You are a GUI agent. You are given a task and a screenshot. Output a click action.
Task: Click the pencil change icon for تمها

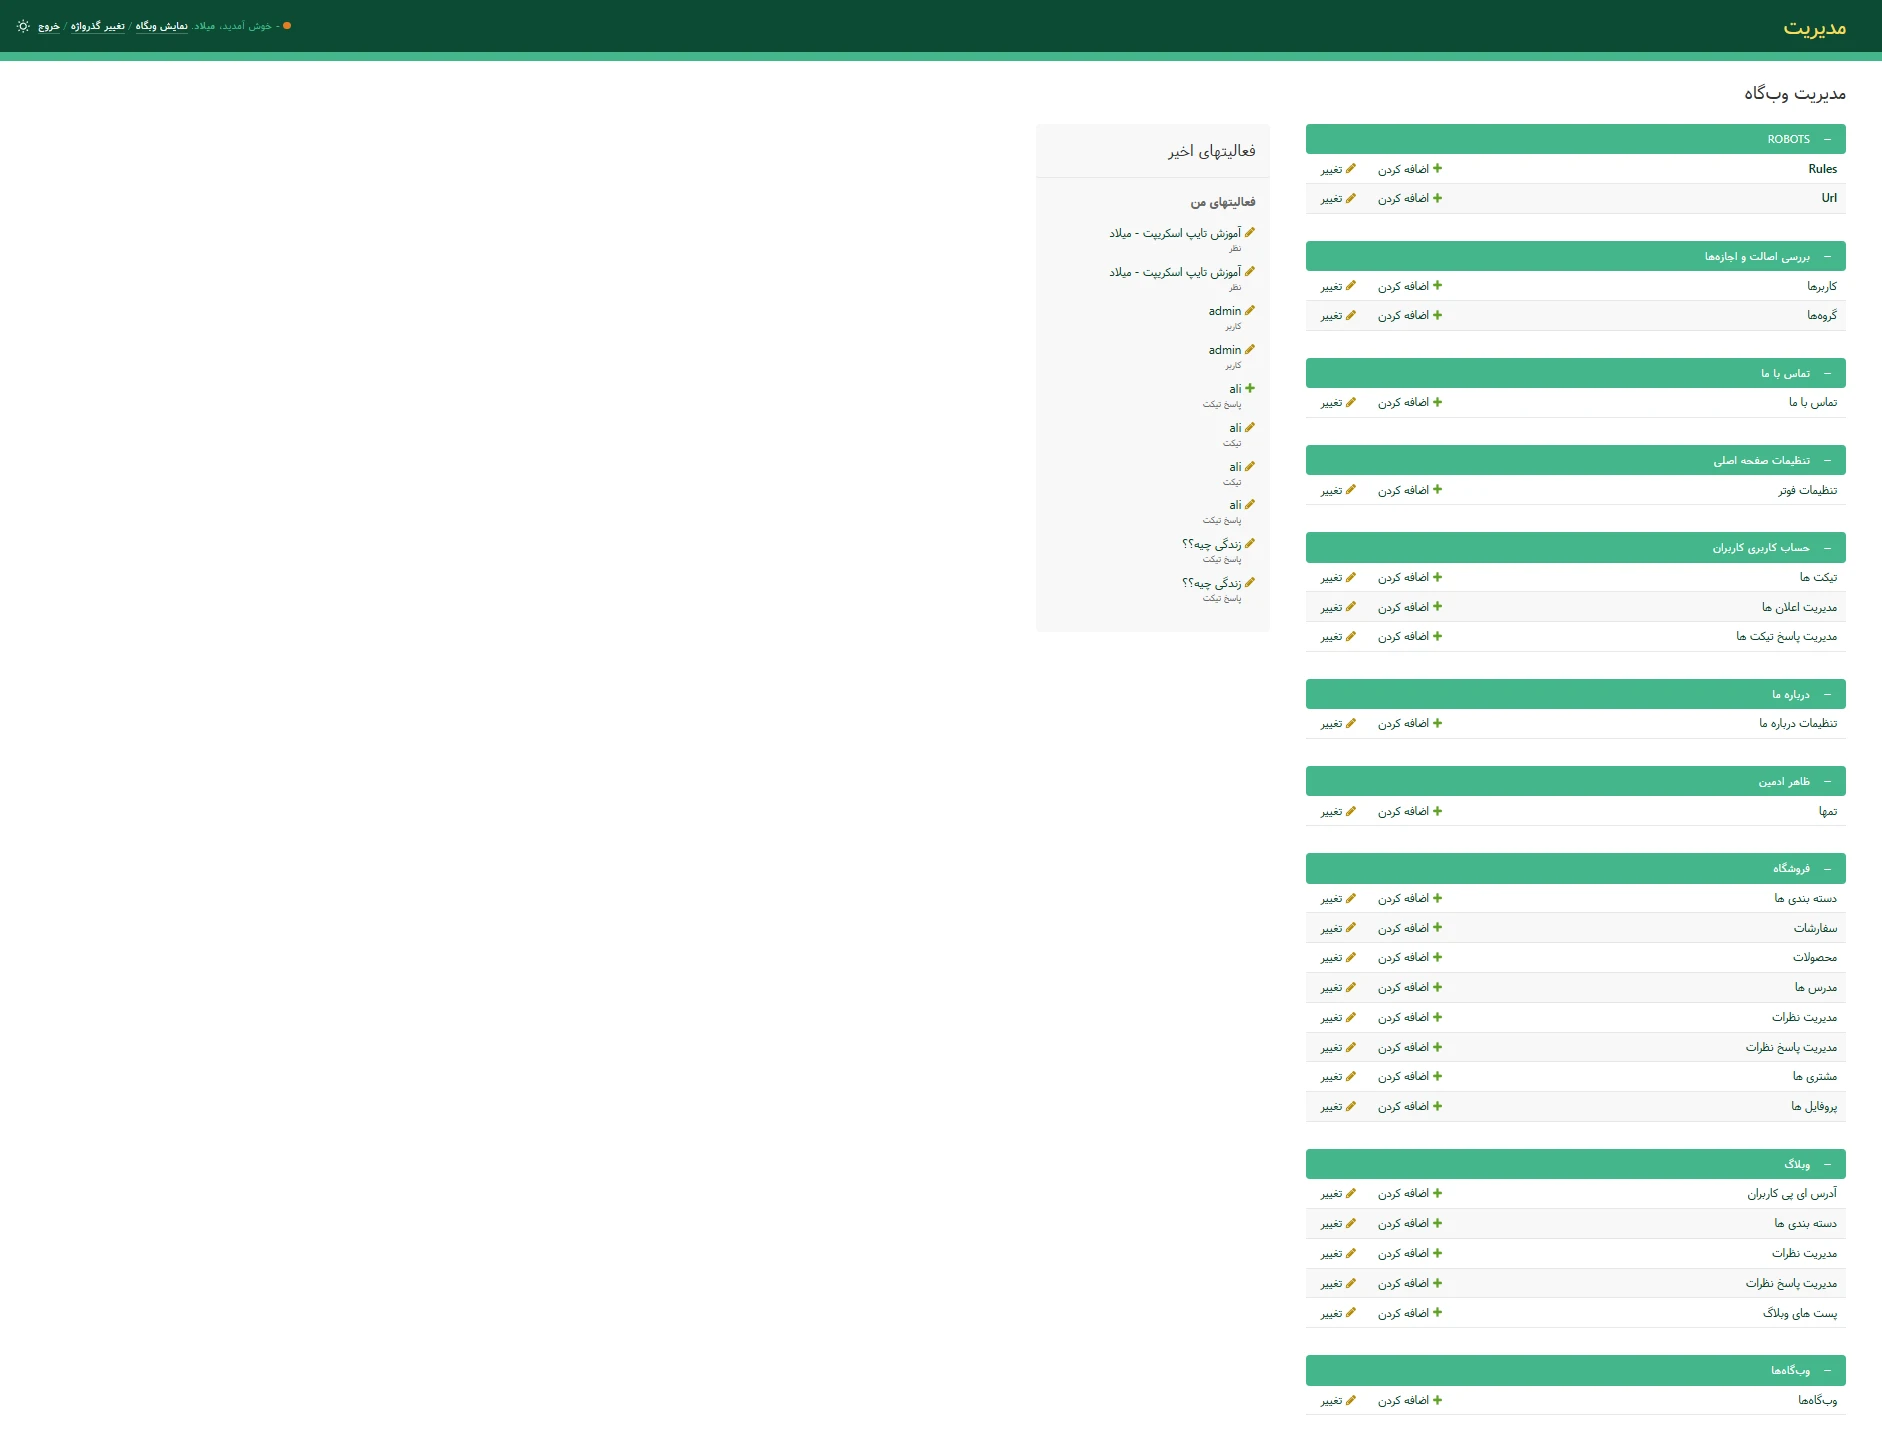(x=1351, y=812)
